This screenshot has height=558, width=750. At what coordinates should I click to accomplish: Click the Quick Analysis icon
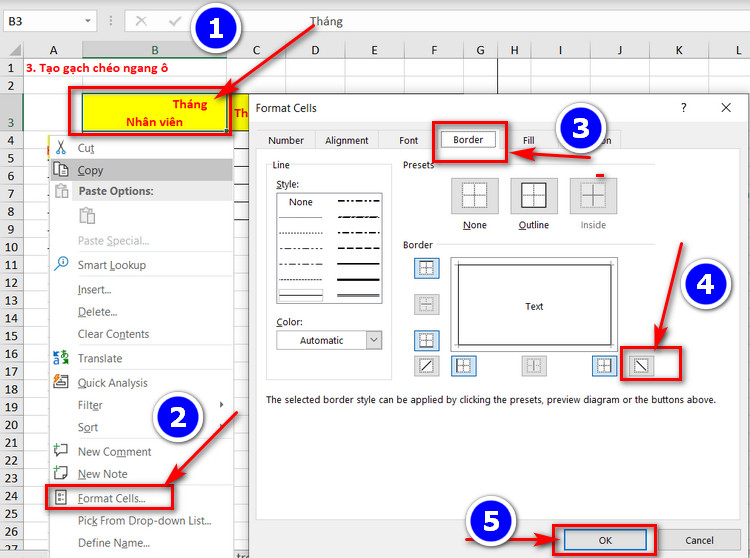pos(61,382)
